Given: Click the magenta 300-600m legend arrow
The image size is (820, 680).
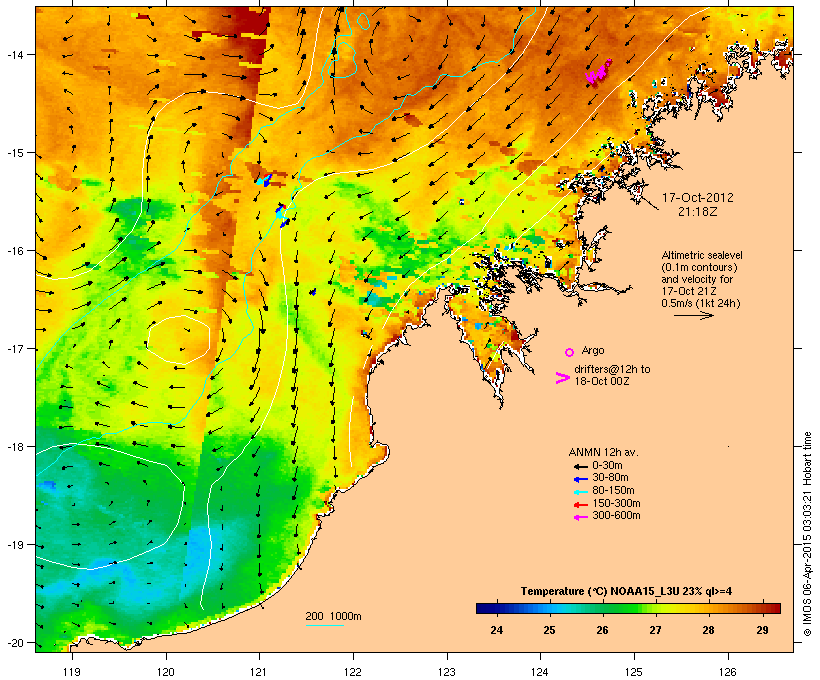Looking at the screenshot, I should tap(580, 517).
